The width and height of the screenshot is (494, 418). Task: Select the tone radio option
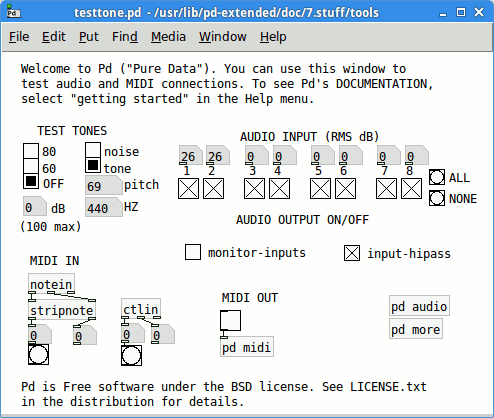(93, 165)
